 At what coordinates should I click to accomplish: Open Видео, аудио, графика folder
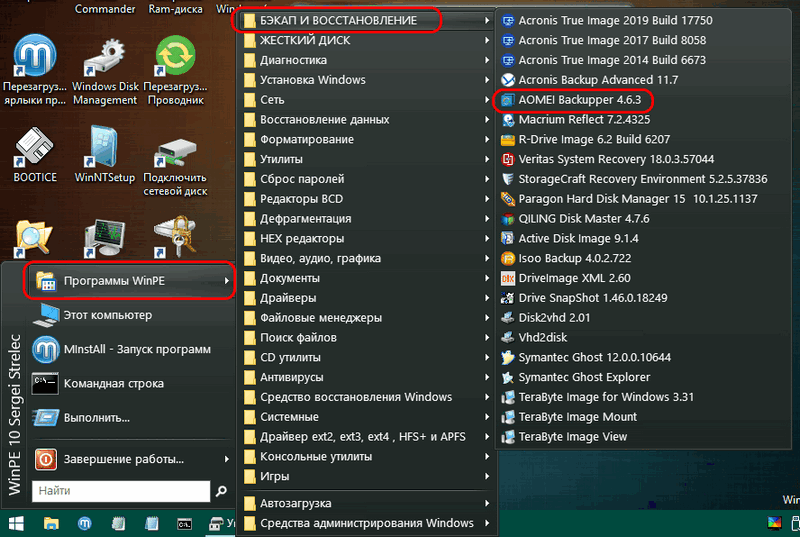[366, 259]
